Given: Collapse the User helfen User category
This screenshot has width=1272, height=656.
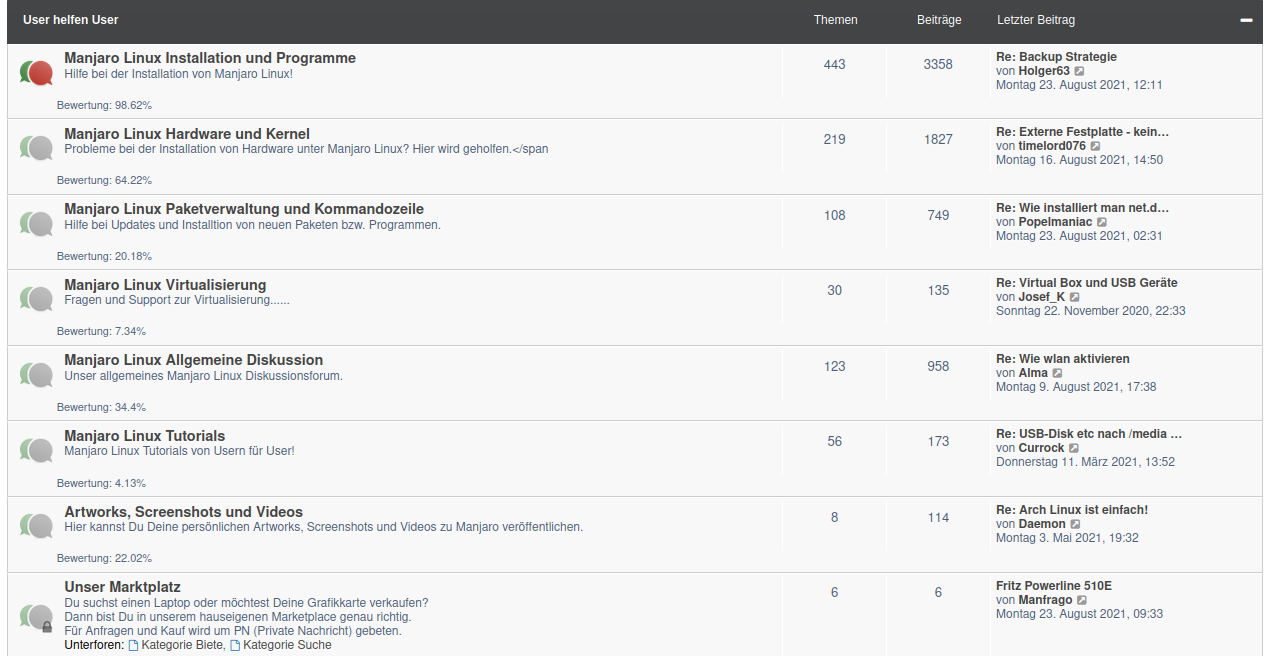Looking at the screenshot, I should point(1246,20).
